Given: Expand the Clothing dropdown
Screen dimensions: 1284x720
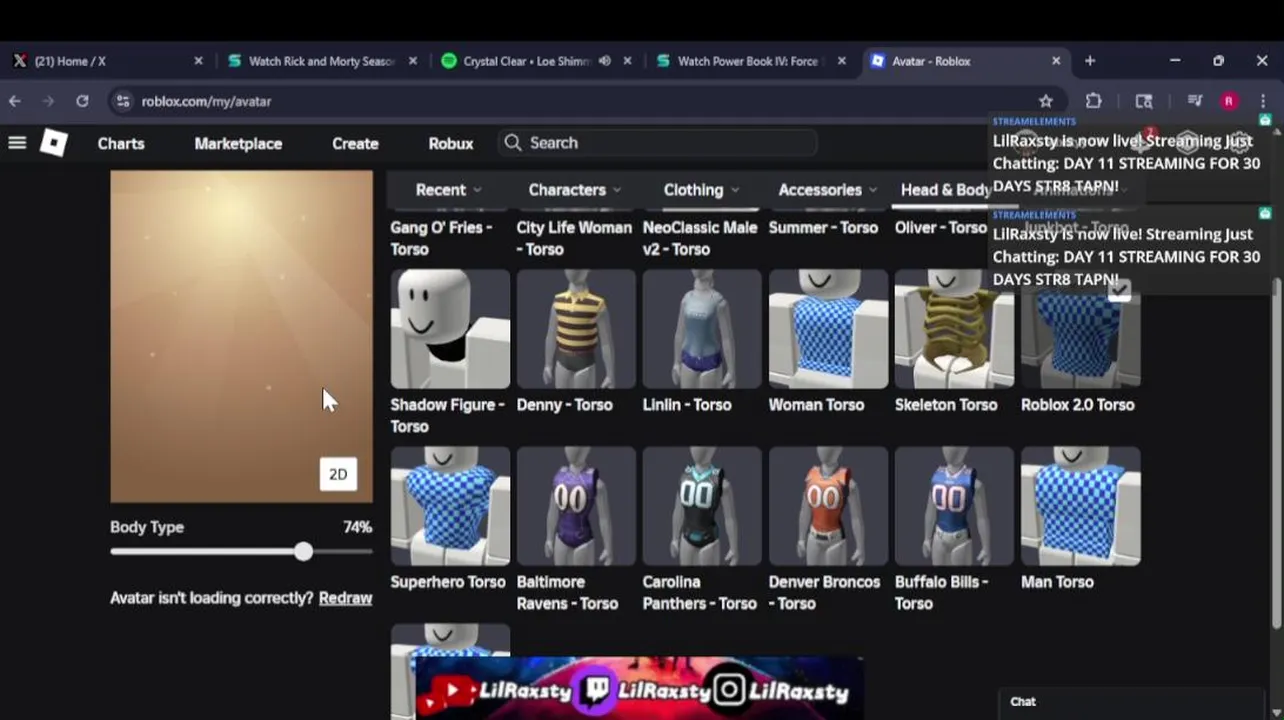Looking at the screenshot, I should (702, 190).
